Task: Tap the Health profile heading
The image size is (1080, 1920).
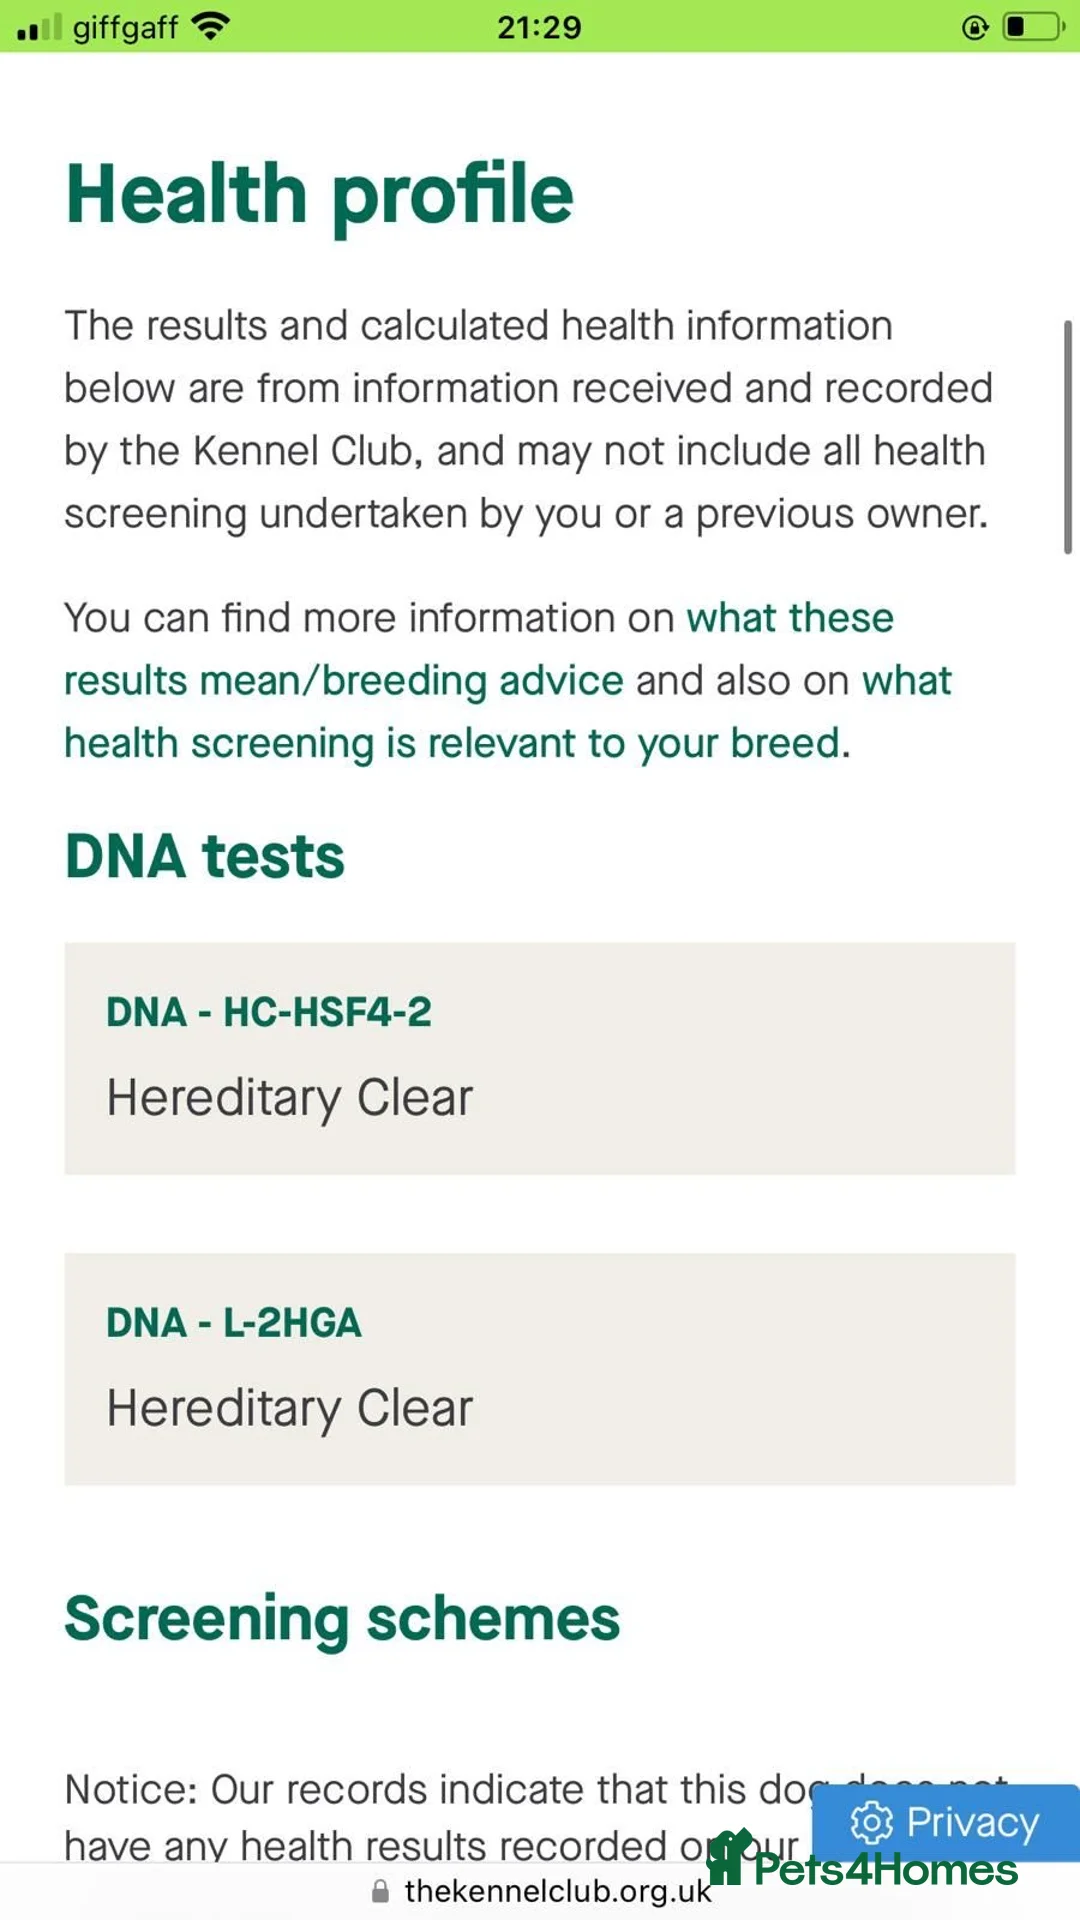Action: [x=319, y=194]
